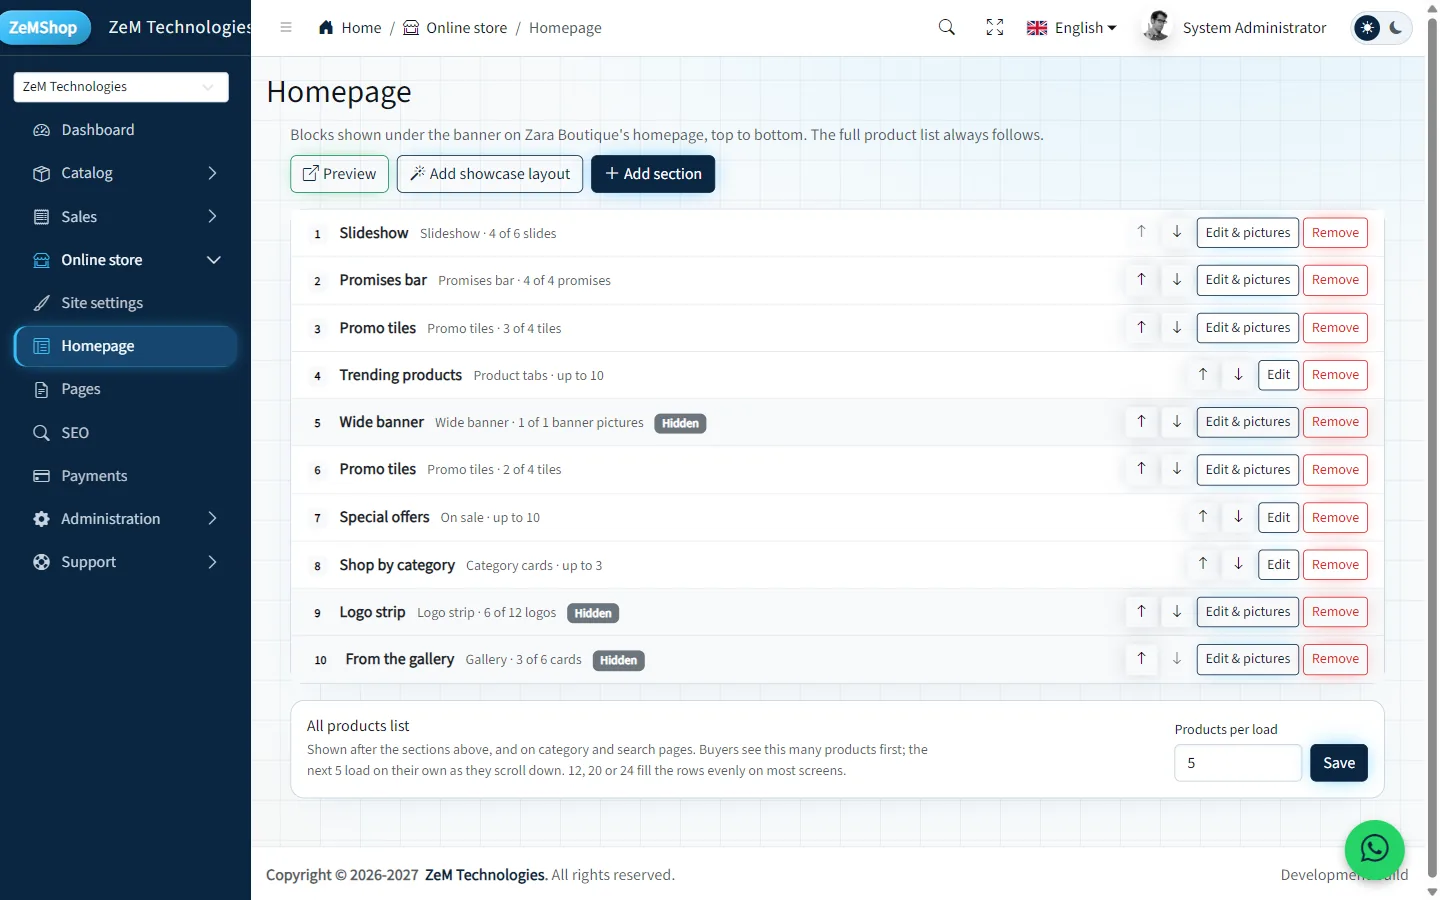Viewport: 1440px width, 900px height.
Task: Move Logo strip section up
Action: coord(1141,612)
